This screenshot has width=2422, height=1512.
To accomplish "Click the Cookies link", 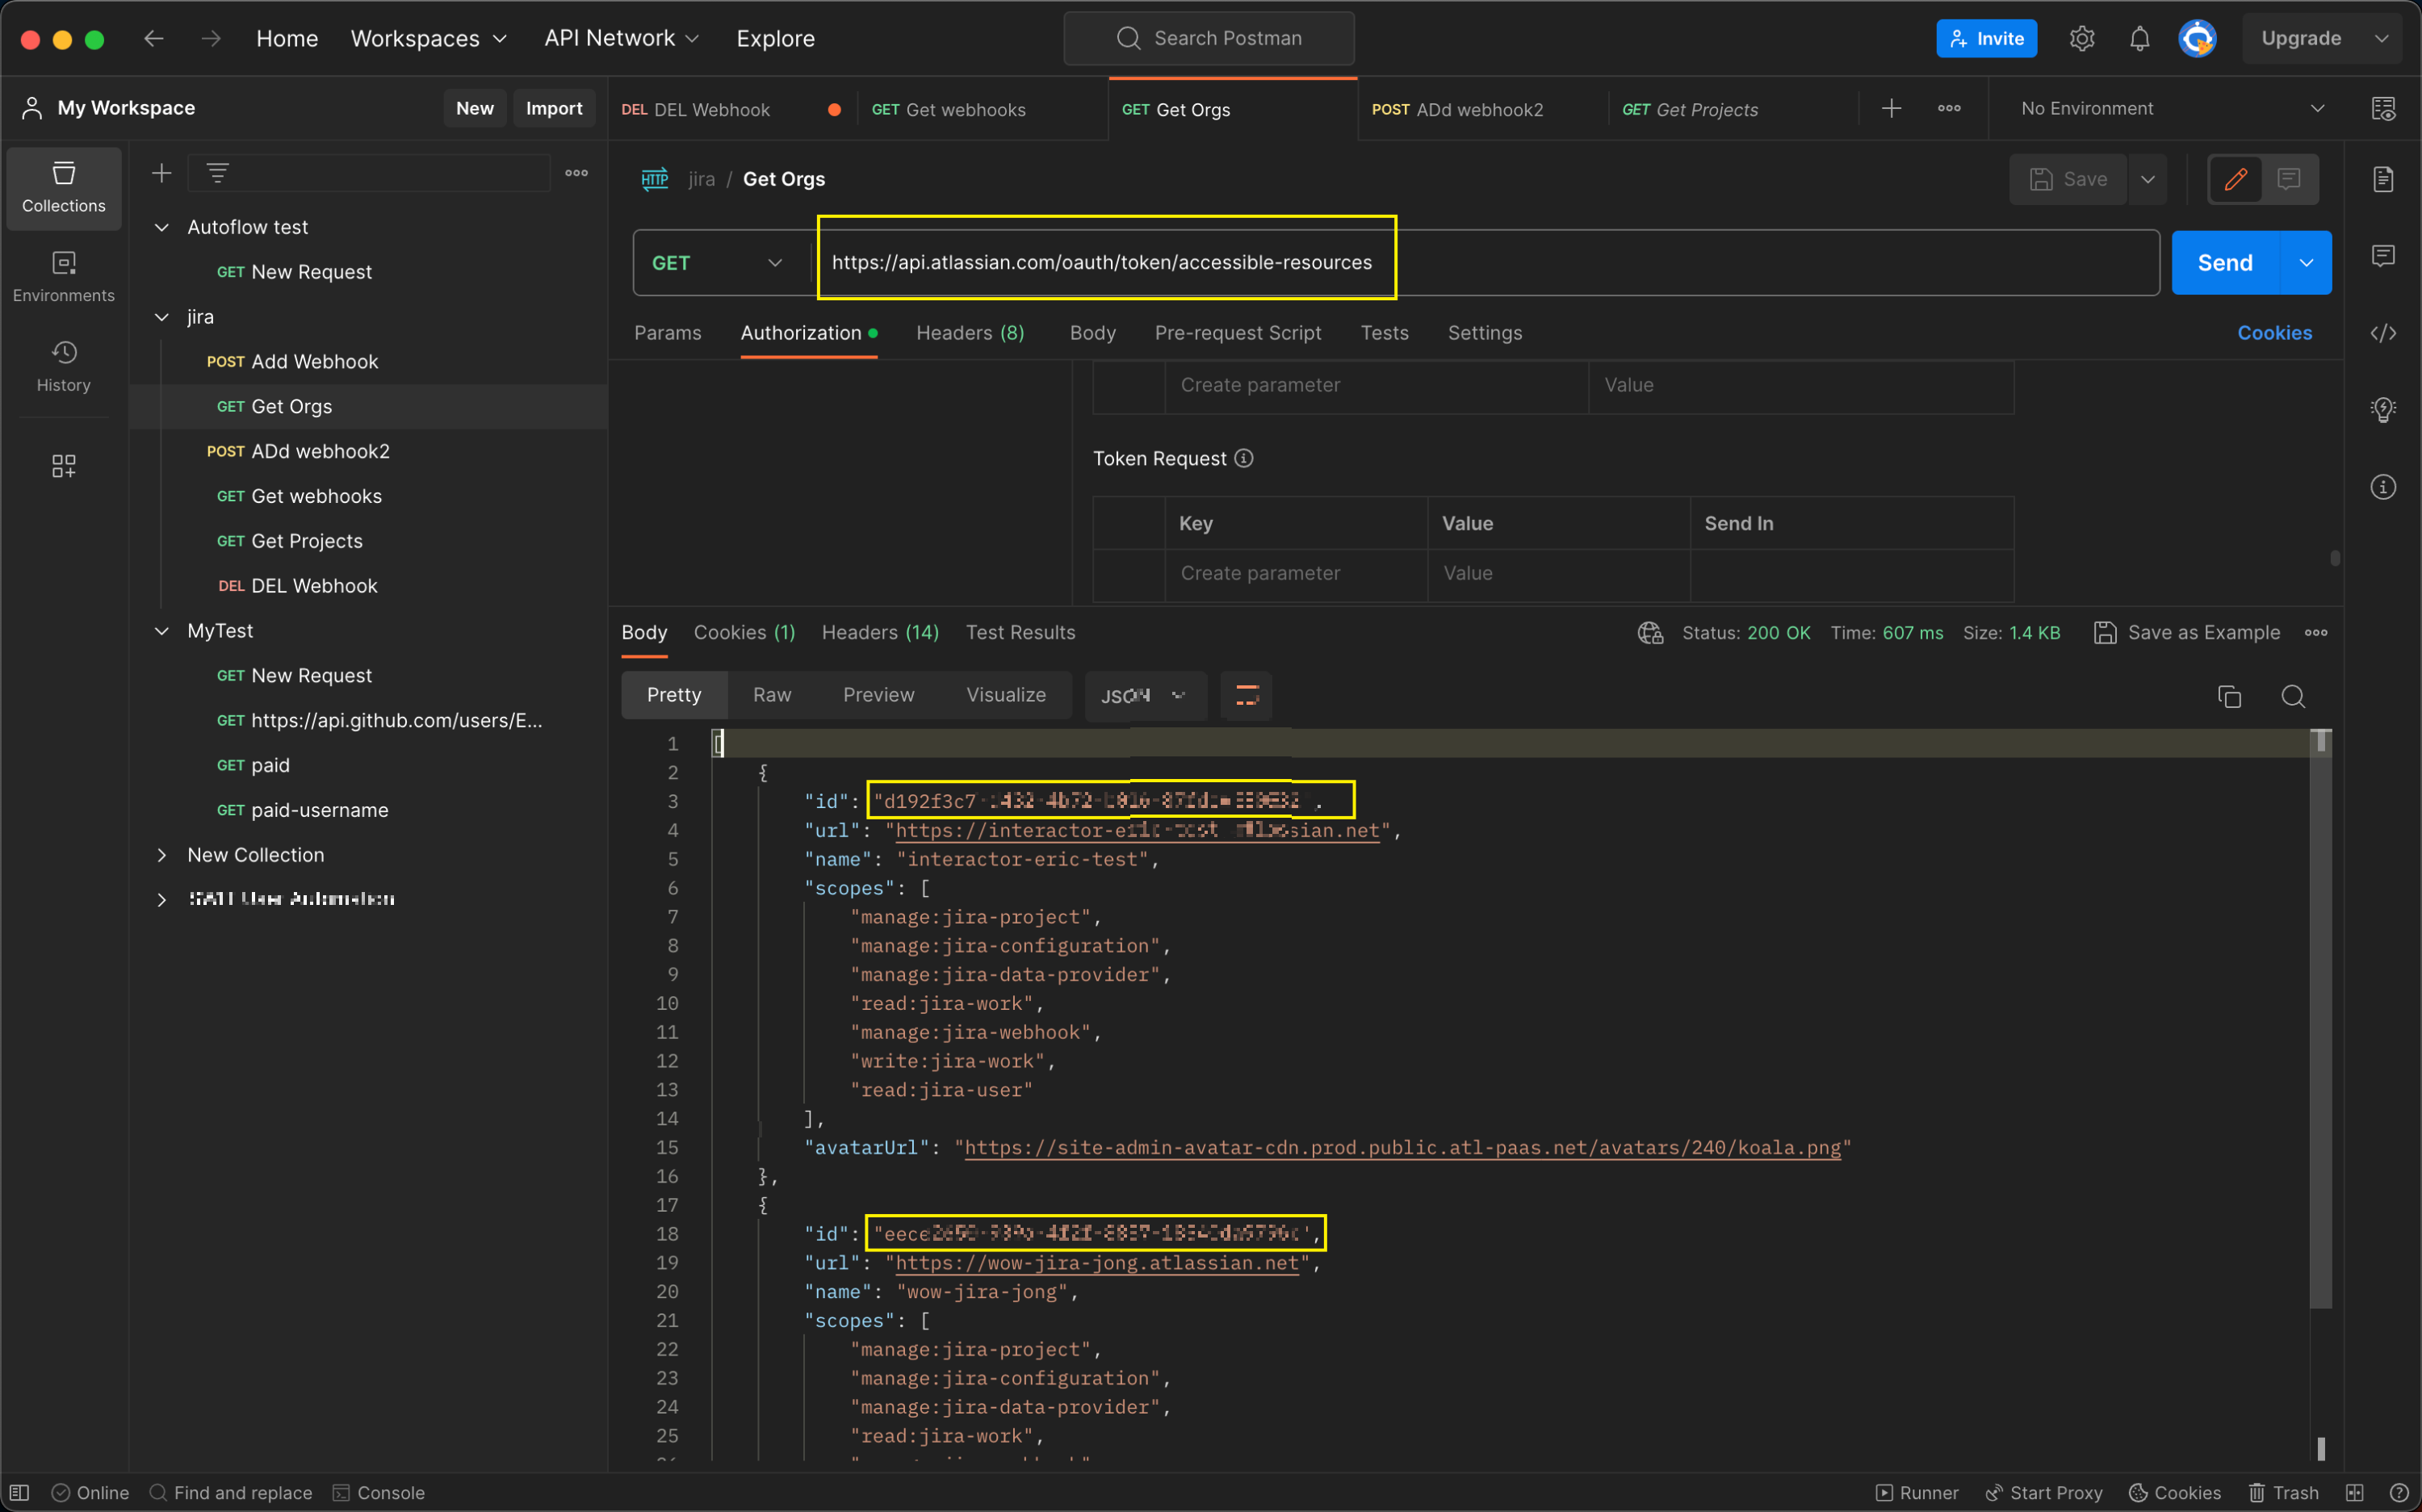I will coord(2274,333).
